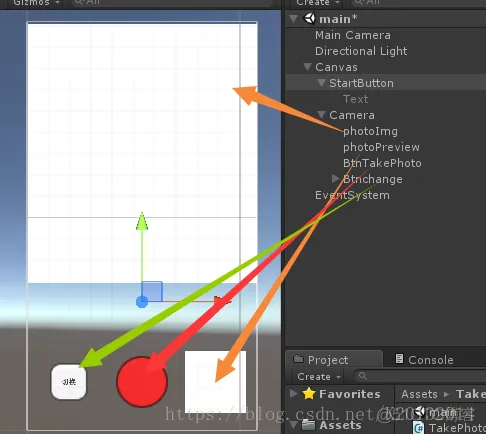The image size is (486, 434).
Task: Click the red X-axis gizmo arrow
Action: point(222,301)
